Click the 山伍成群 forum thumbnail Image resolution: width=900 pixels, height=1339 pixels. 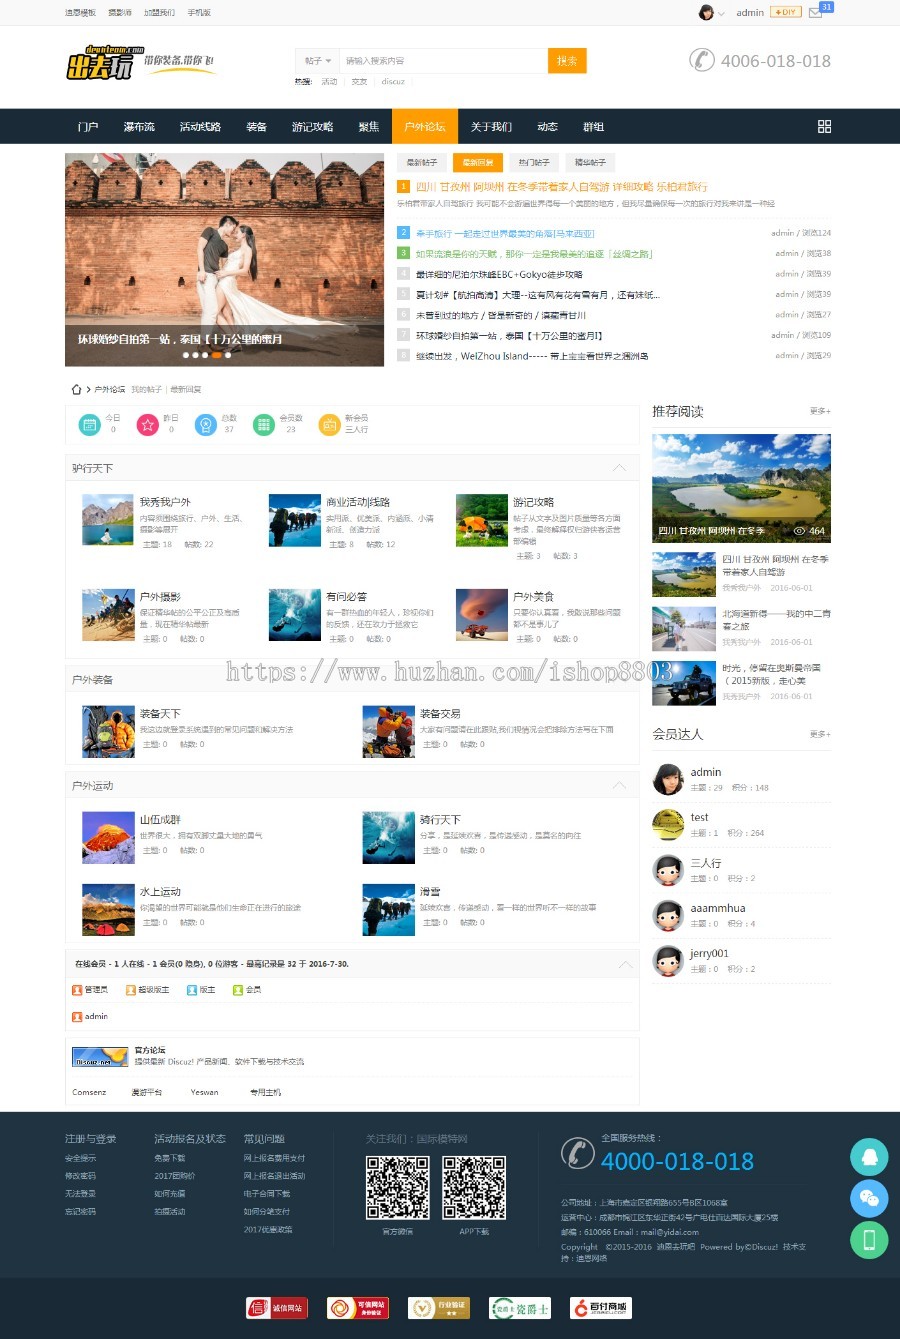coord(108,837)
